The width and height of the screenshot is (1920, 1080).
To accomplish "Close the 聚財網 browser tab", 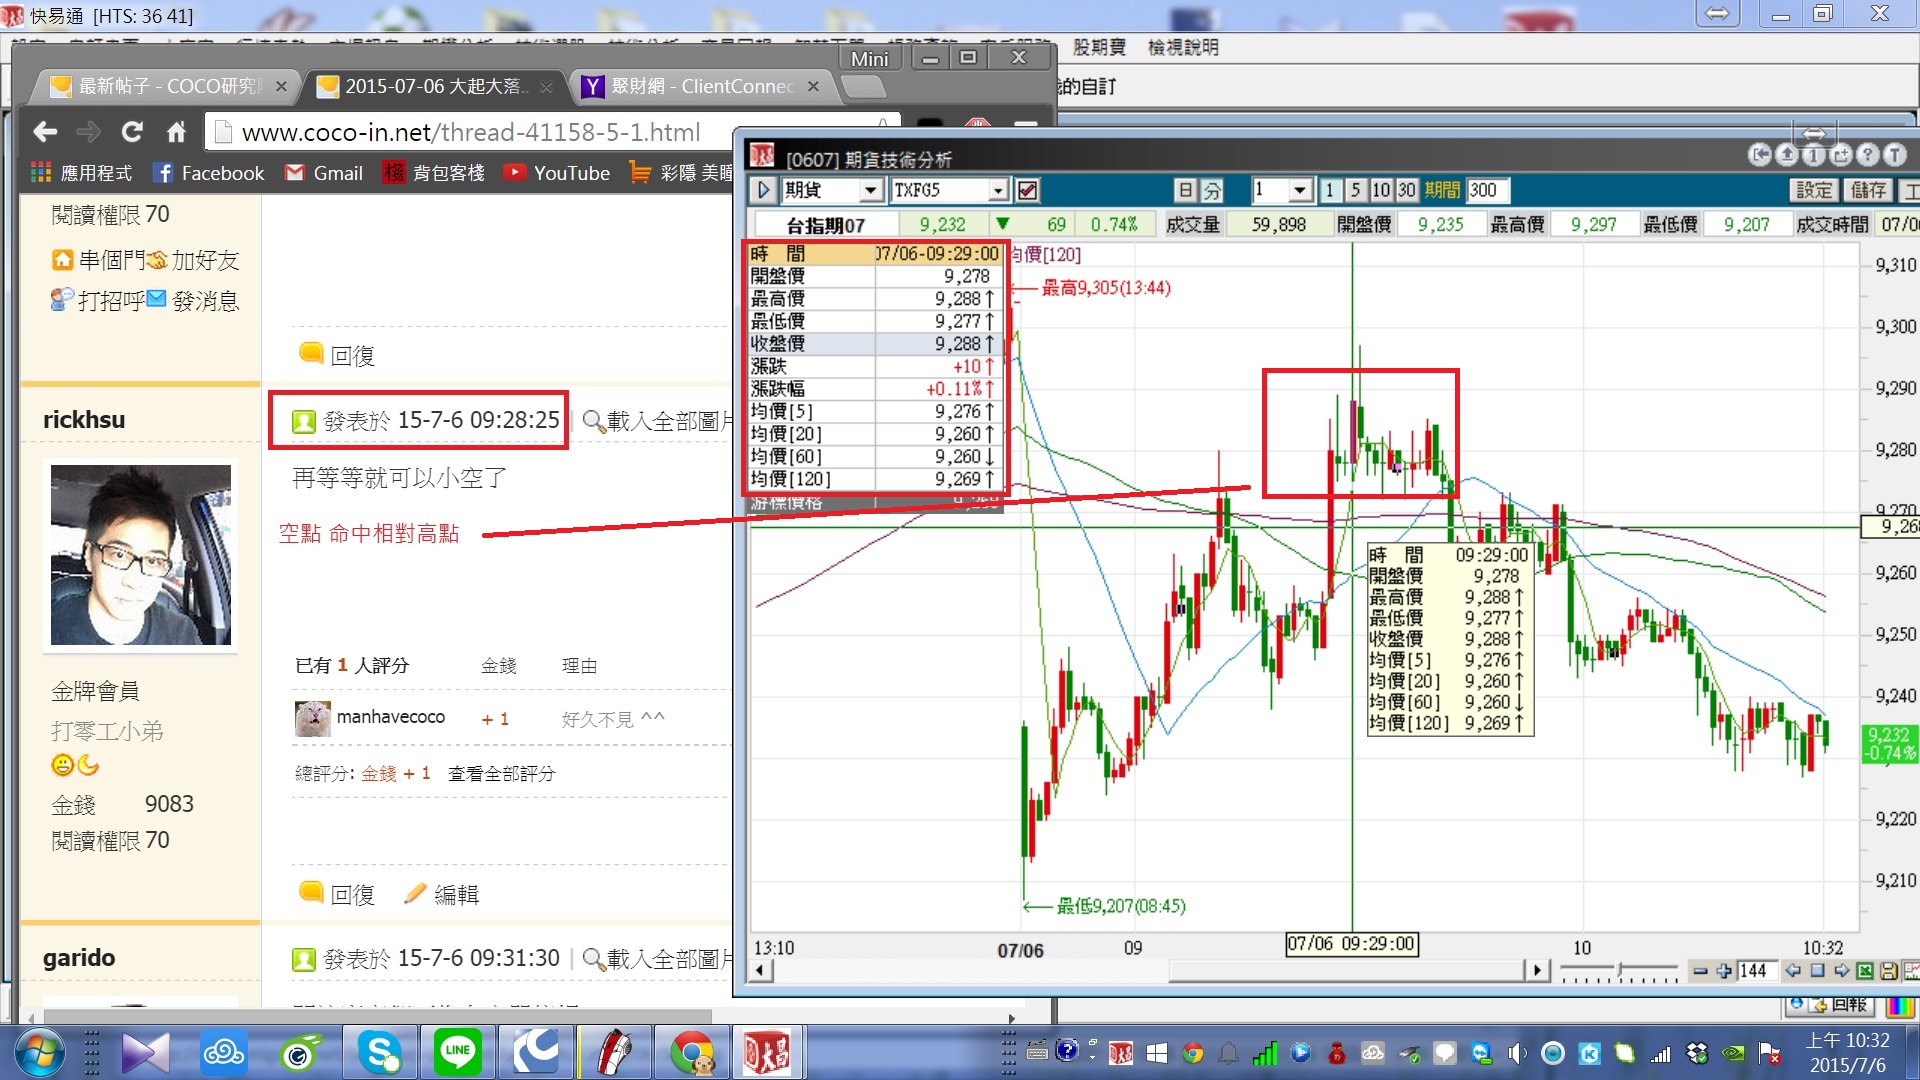I will (x=813, y=87).
